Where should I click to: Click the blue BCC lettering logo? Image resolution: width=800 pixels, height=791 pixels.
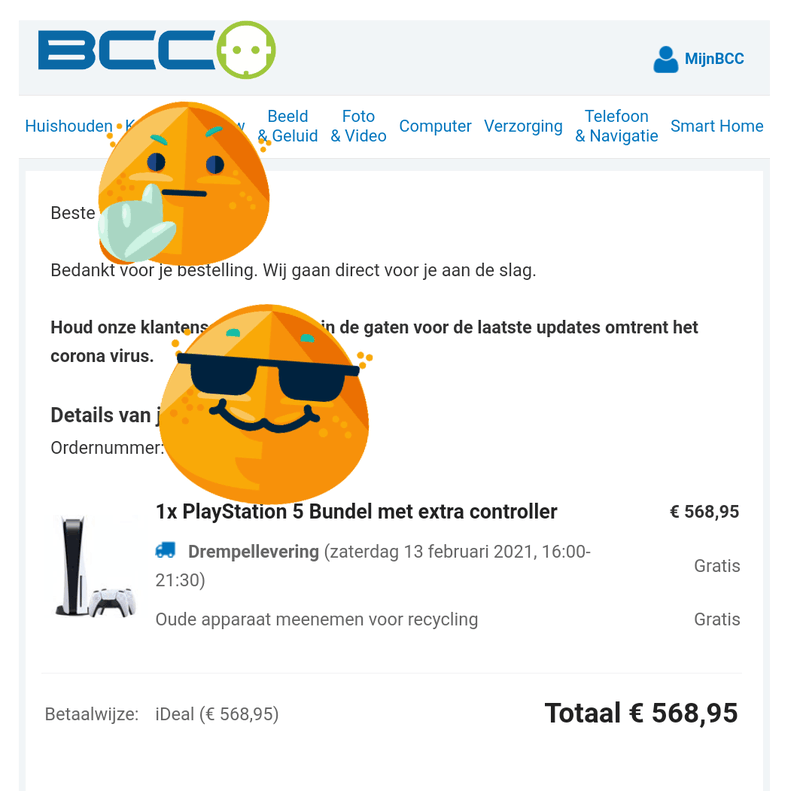pos(125,50)
